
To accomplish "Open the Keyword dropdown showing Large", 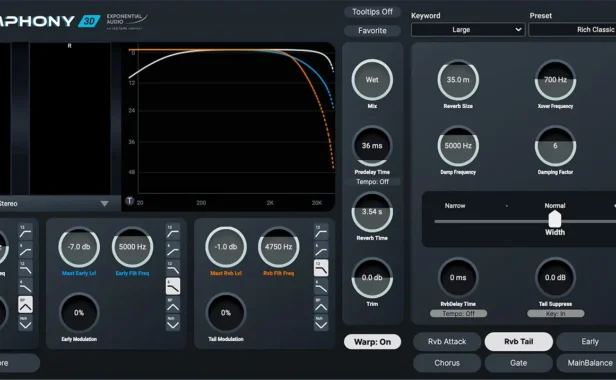I will pos(468,30).
